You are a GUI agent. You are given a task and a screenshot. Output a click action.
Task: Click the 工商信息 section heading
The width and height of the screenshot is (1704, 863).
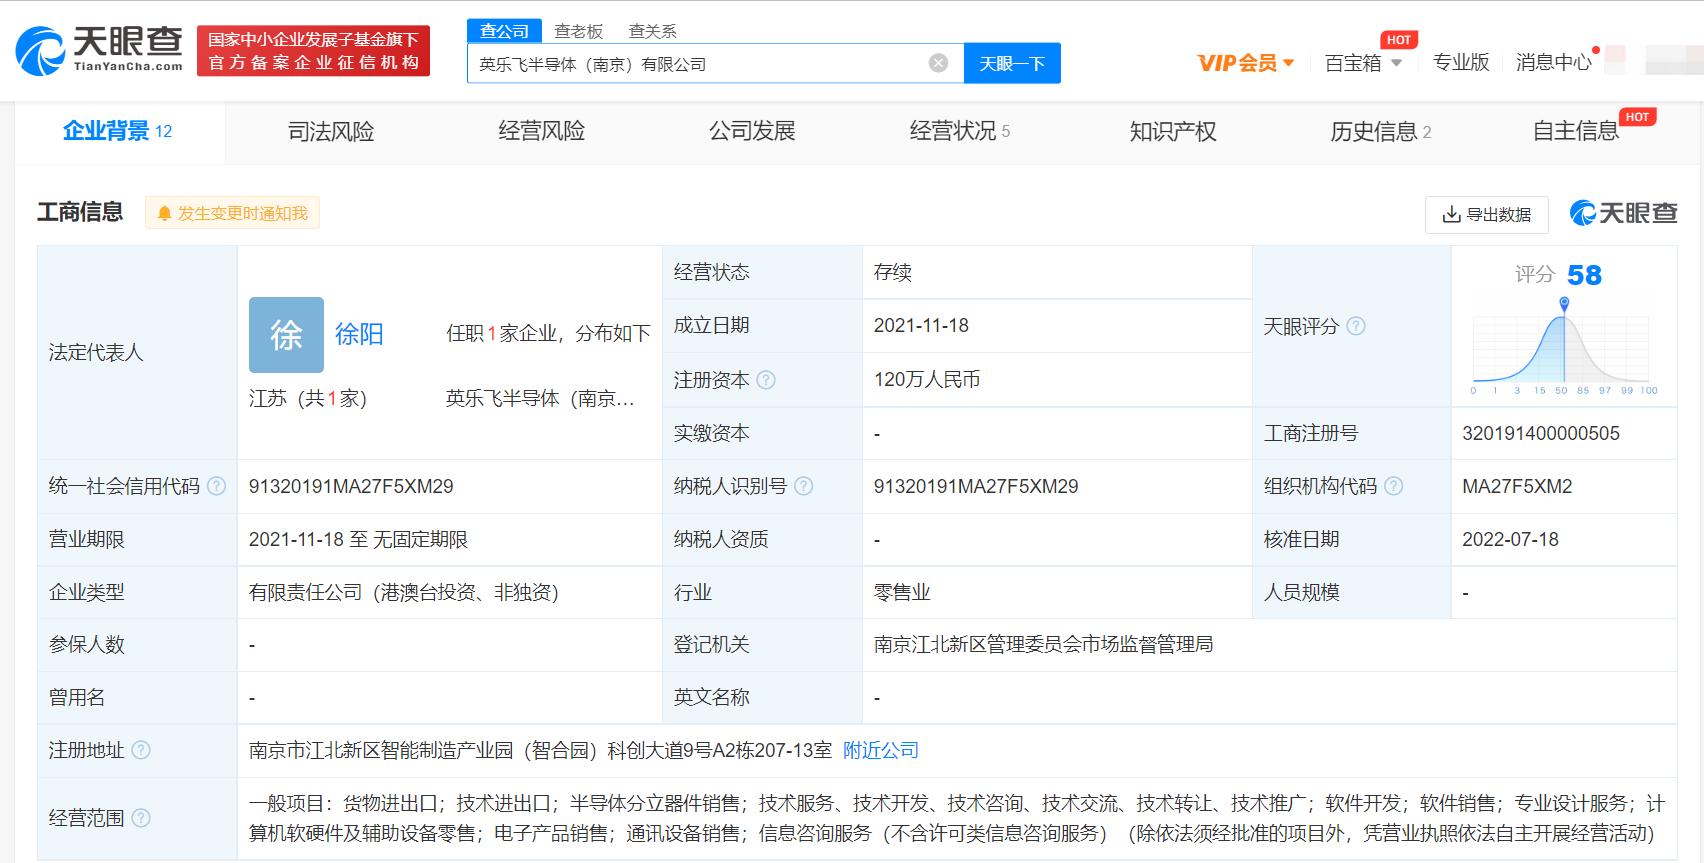(x=80, y=212)
